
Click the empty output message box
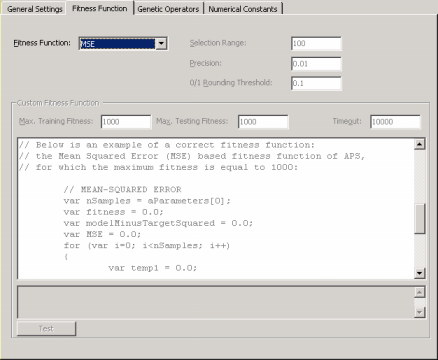216,302
